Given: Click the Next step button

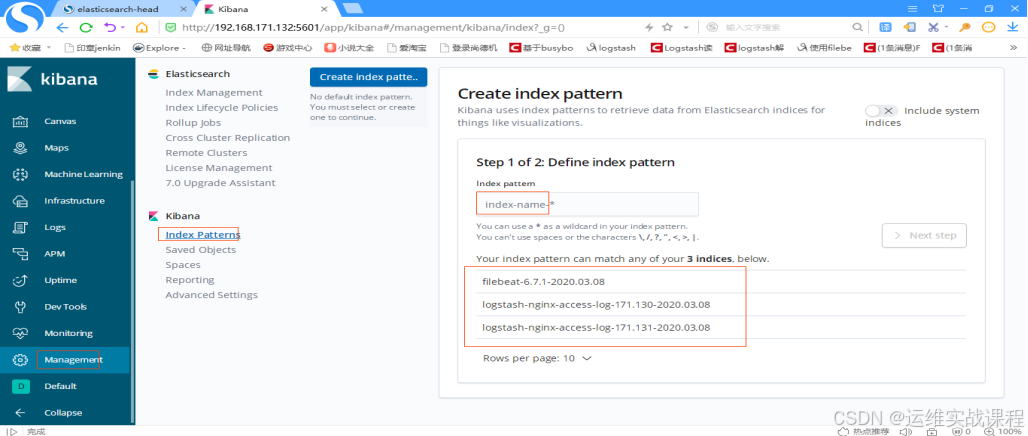Looking at the screenshot, I should click(x=924, y=235).
